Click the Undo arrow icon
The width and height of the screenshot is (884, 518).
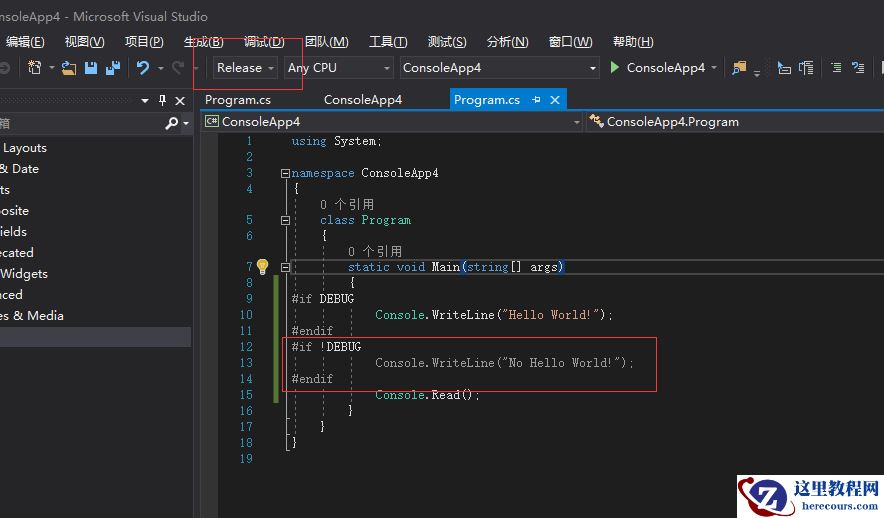click(x=143, y=68)
